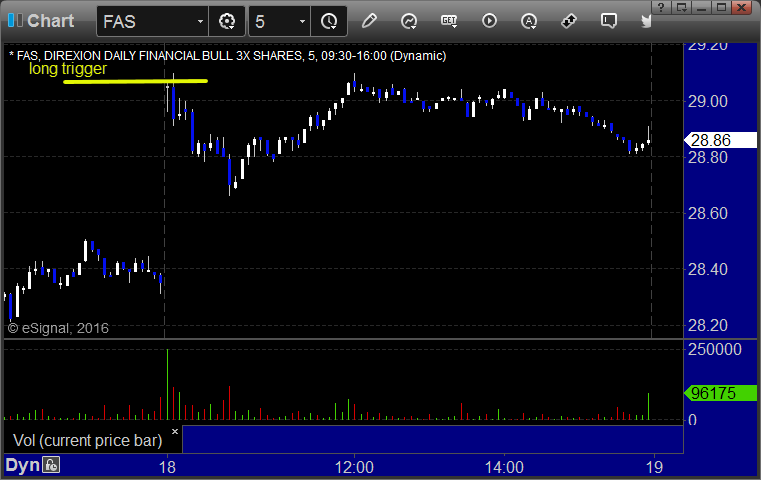761x480 pixels.
Task: Click the 12:00 time axis label
Action: coord(354,467)
